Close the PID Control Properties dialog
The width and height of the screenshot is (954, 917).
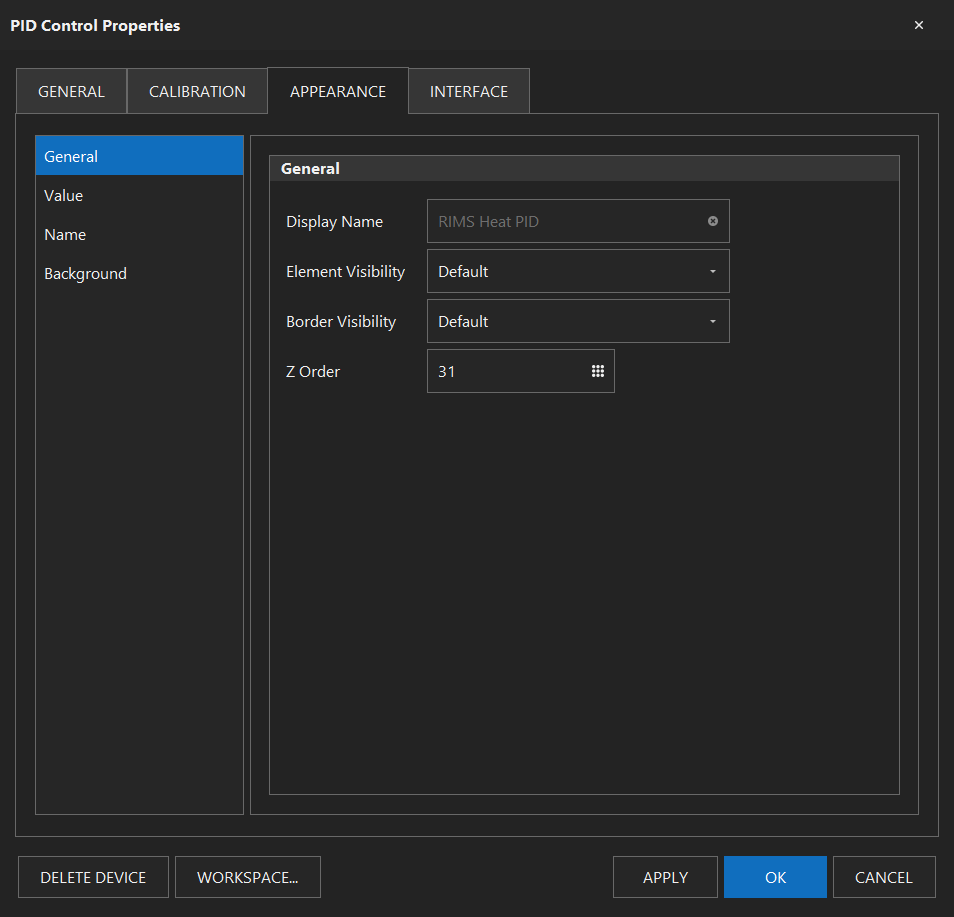[x=919, y=25]
